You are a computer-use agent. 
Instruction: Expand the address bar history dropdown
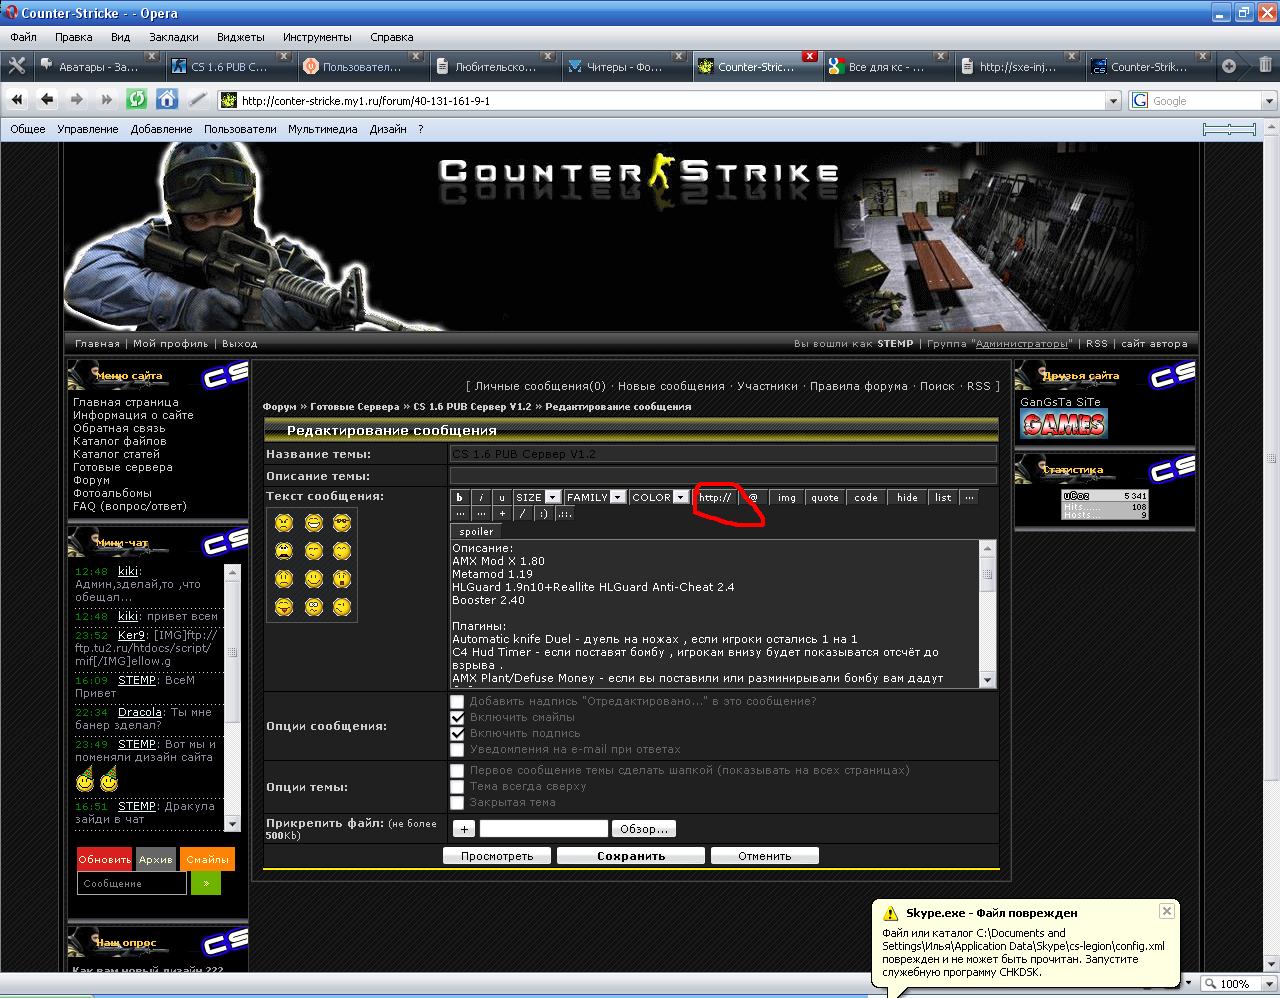(x=1113, y=101)
